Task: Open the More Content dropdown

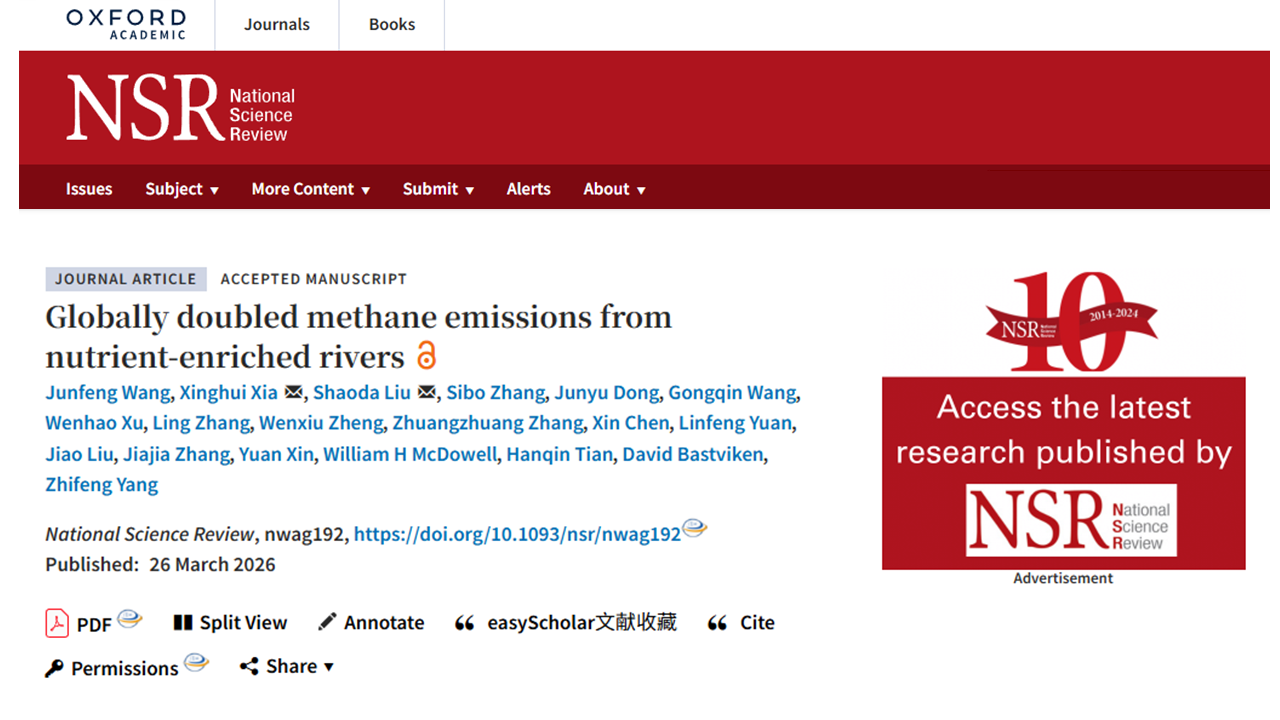Action: 310,189
